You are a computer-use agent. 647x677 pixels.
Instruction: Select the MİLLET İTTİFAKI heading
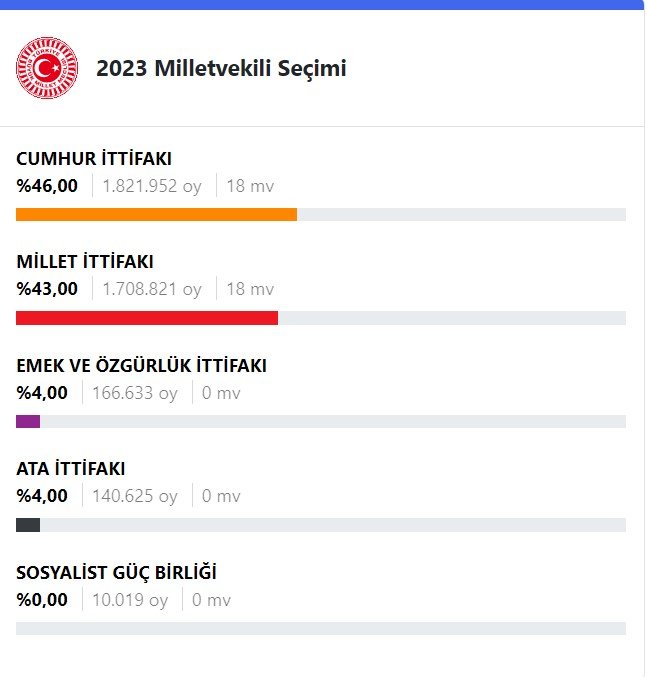pos(85,262)
